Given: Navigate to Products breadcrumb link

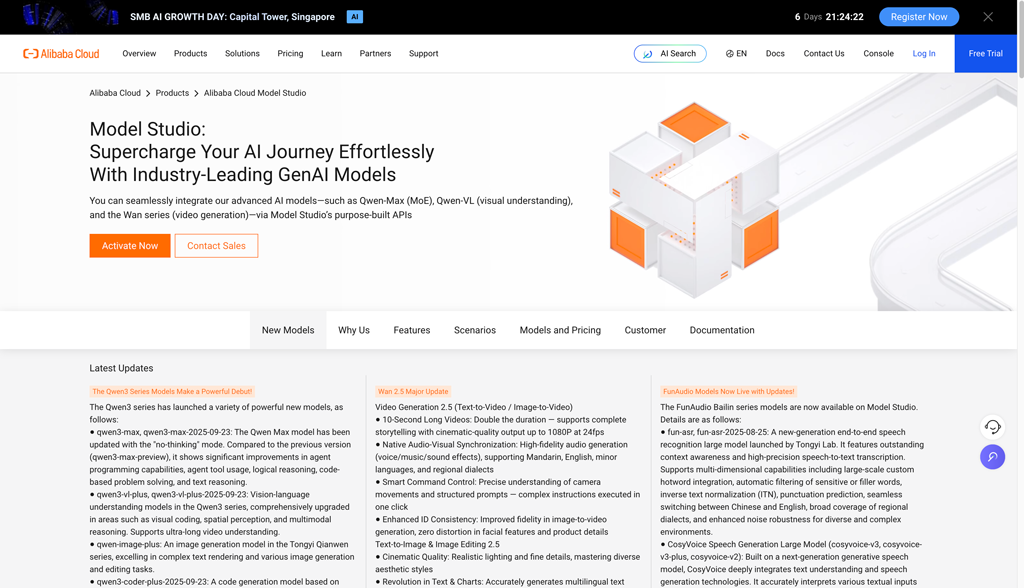Looking at the screenshot, I should click(x=172, y=93).
